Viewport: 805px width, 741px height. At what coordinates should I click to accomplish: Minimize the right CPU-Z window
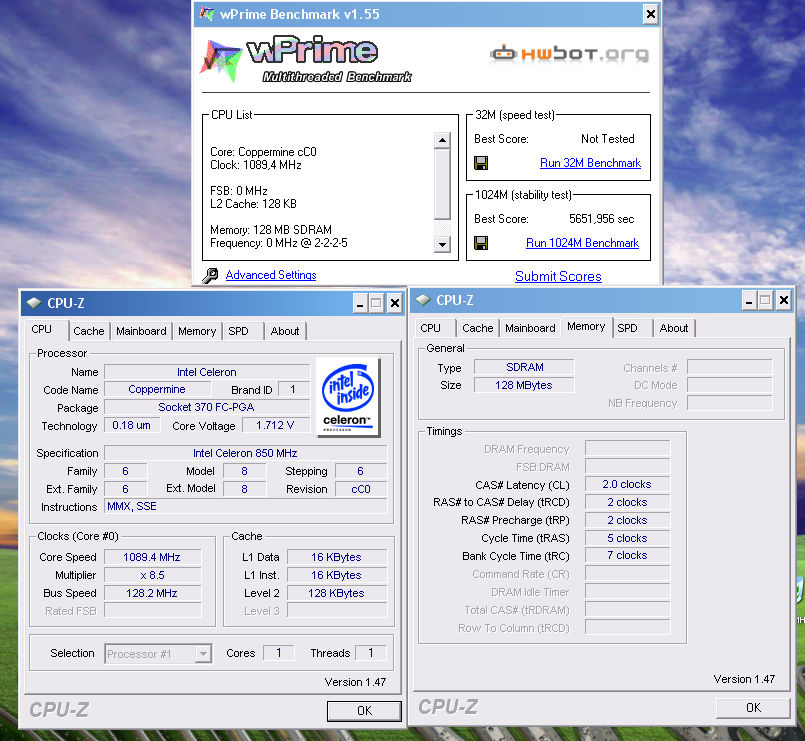coord(749,300)
